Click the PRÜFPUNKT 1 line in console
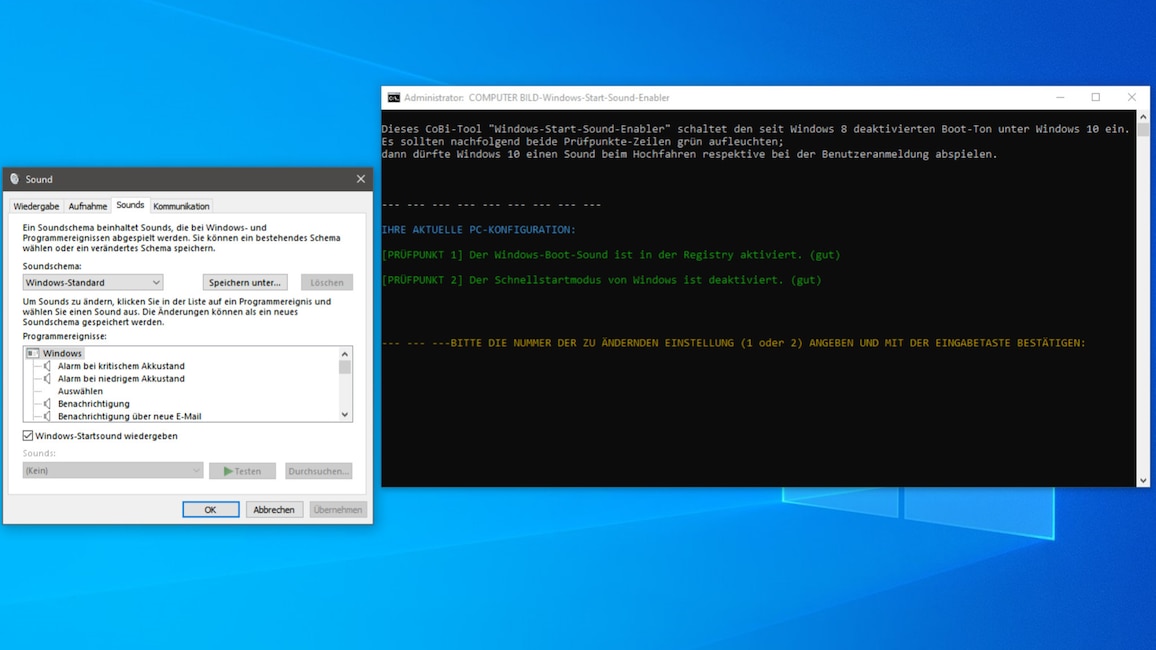This screenshot has width=1156, height=650. [x=610, y=255]
